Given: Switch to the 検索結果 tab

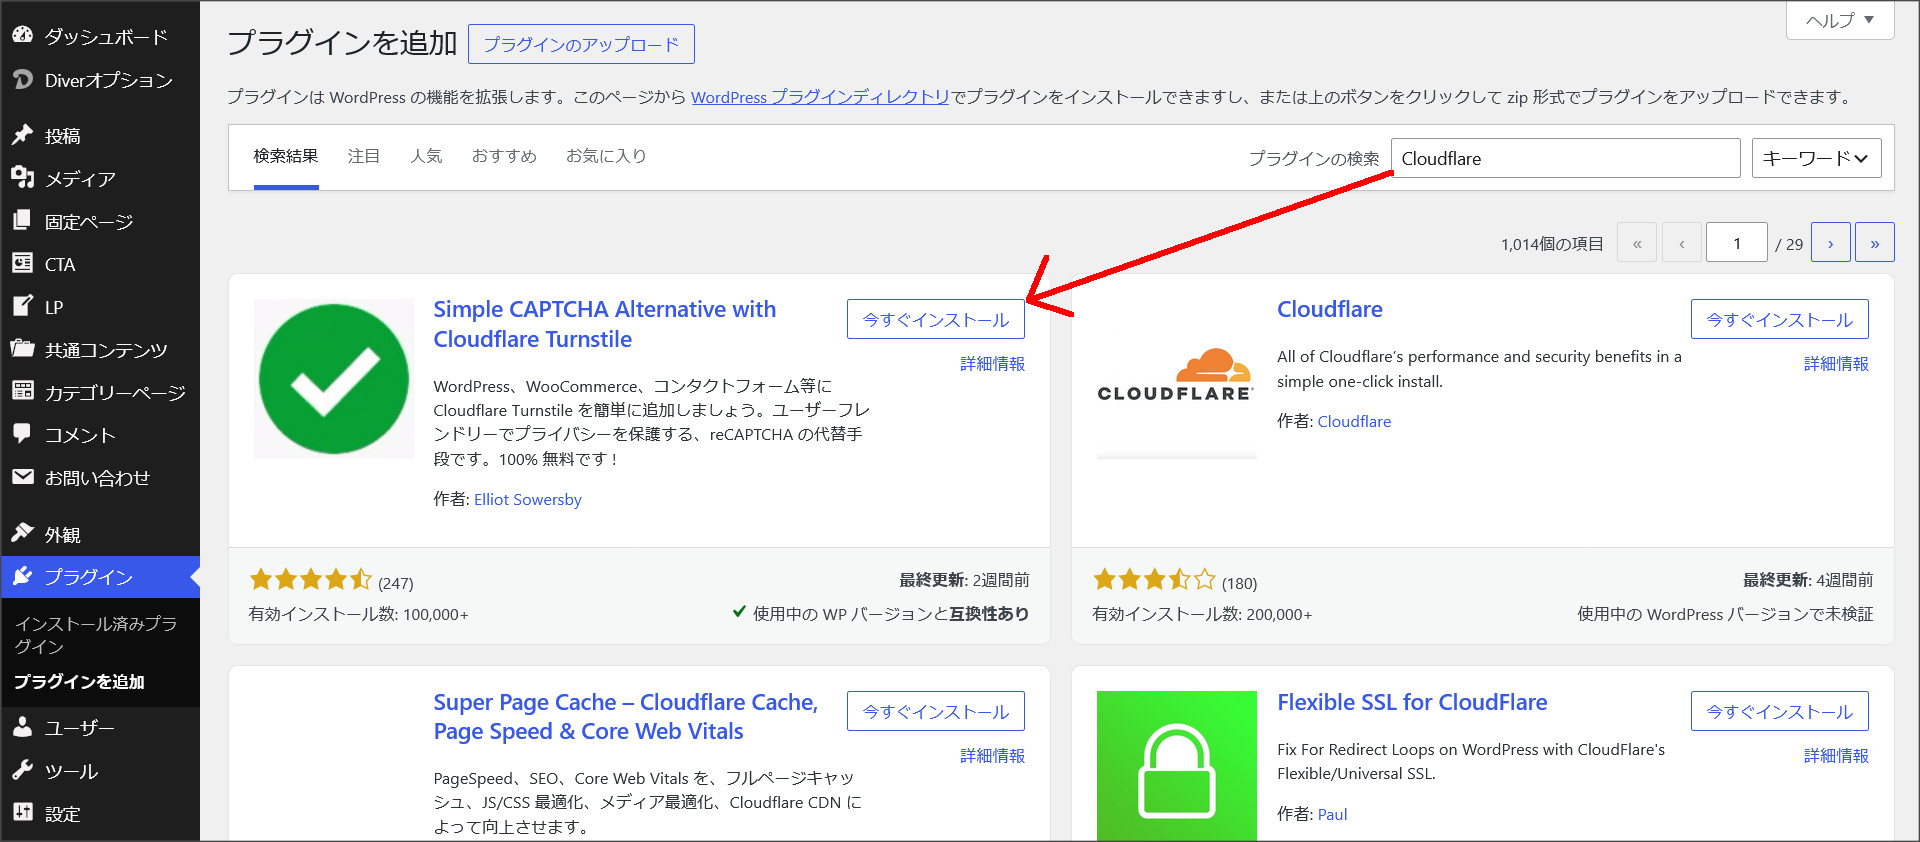Looking at the screenshot, I should (x=286, y=157).
